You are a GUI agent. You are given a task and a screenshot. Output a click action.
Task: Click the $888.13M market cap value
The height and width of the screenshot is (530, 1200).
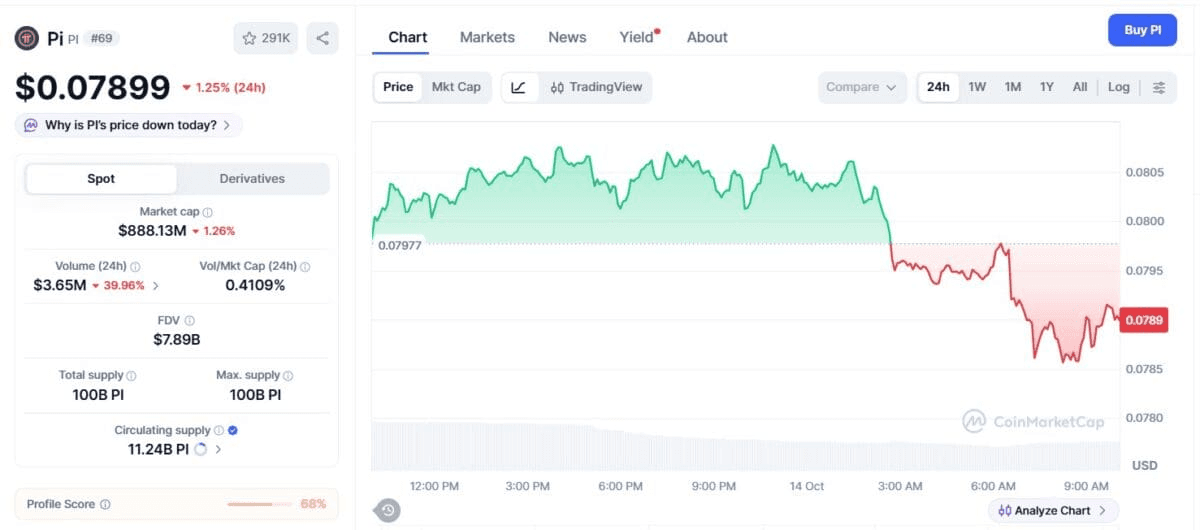point(152,231)
